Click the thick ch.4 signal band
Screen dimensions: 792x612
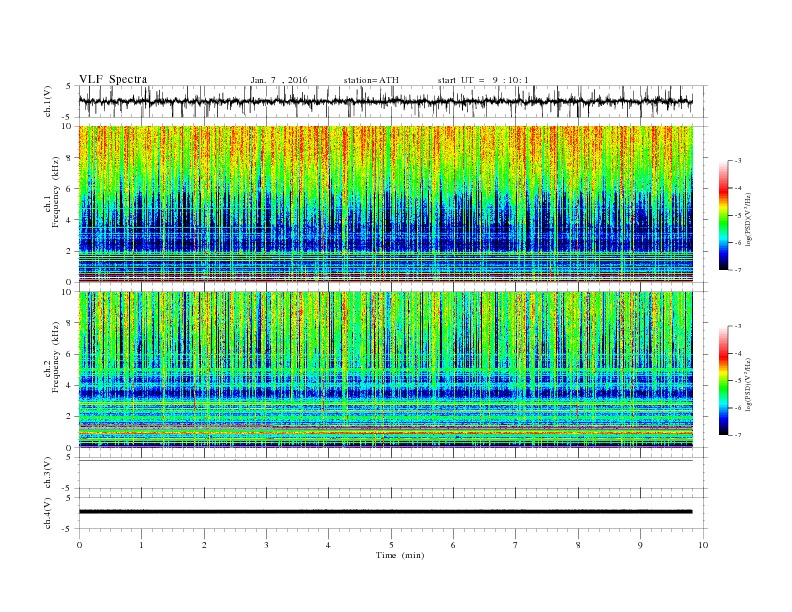(386, 512)
